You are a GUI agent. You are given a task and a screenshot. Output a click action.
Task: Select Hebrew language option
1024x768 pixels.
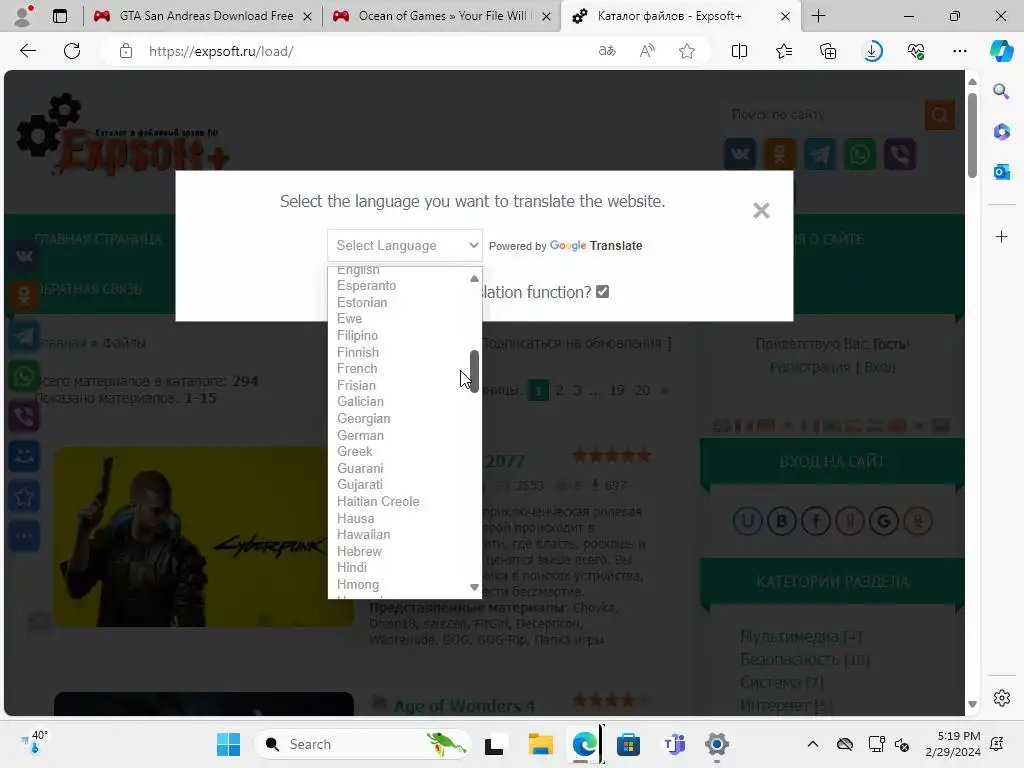coord(359,551)
